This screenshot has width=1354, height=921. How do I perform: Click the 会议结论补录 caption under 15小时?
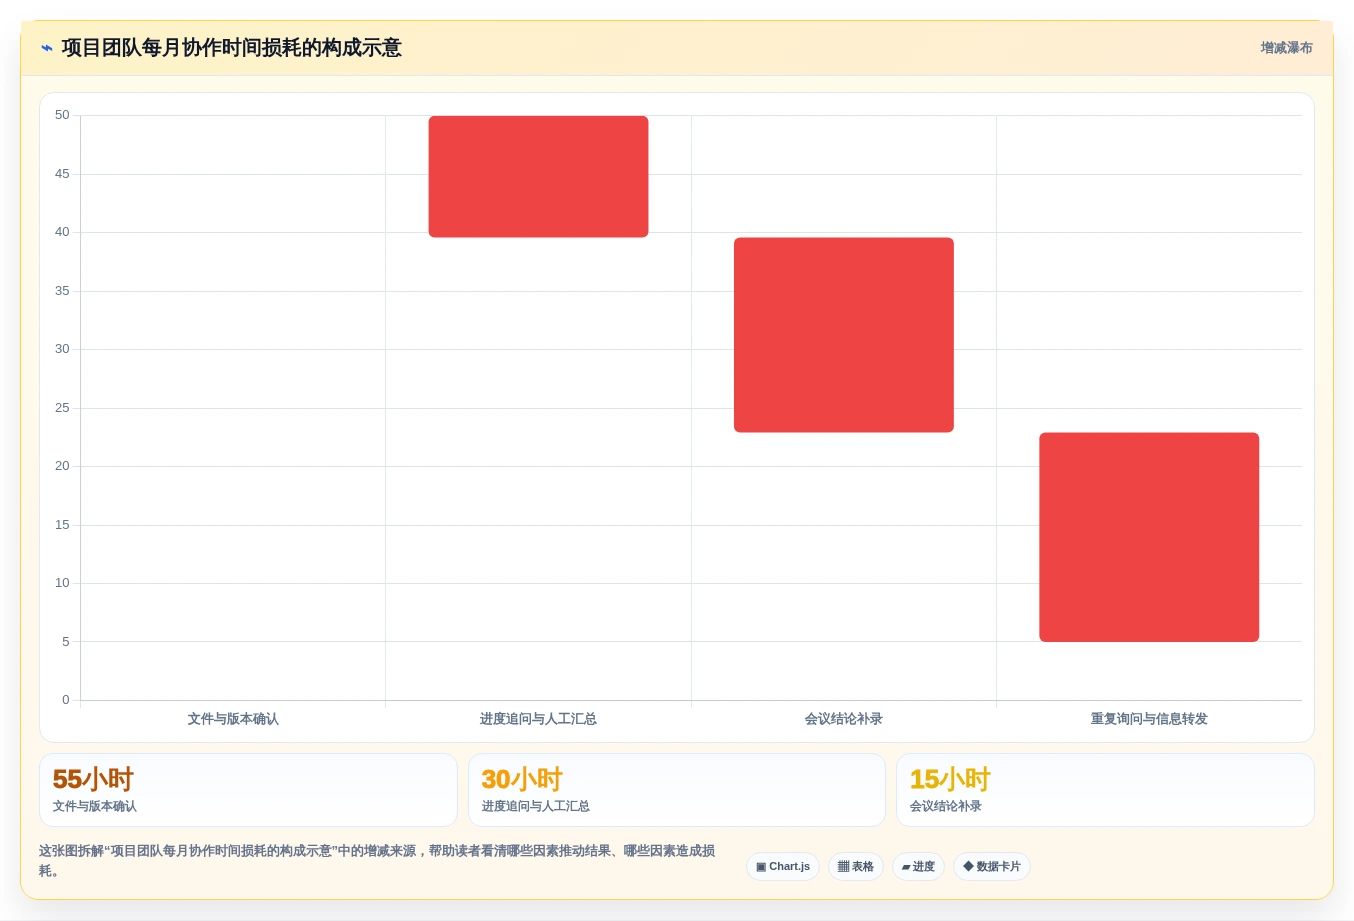946,806
